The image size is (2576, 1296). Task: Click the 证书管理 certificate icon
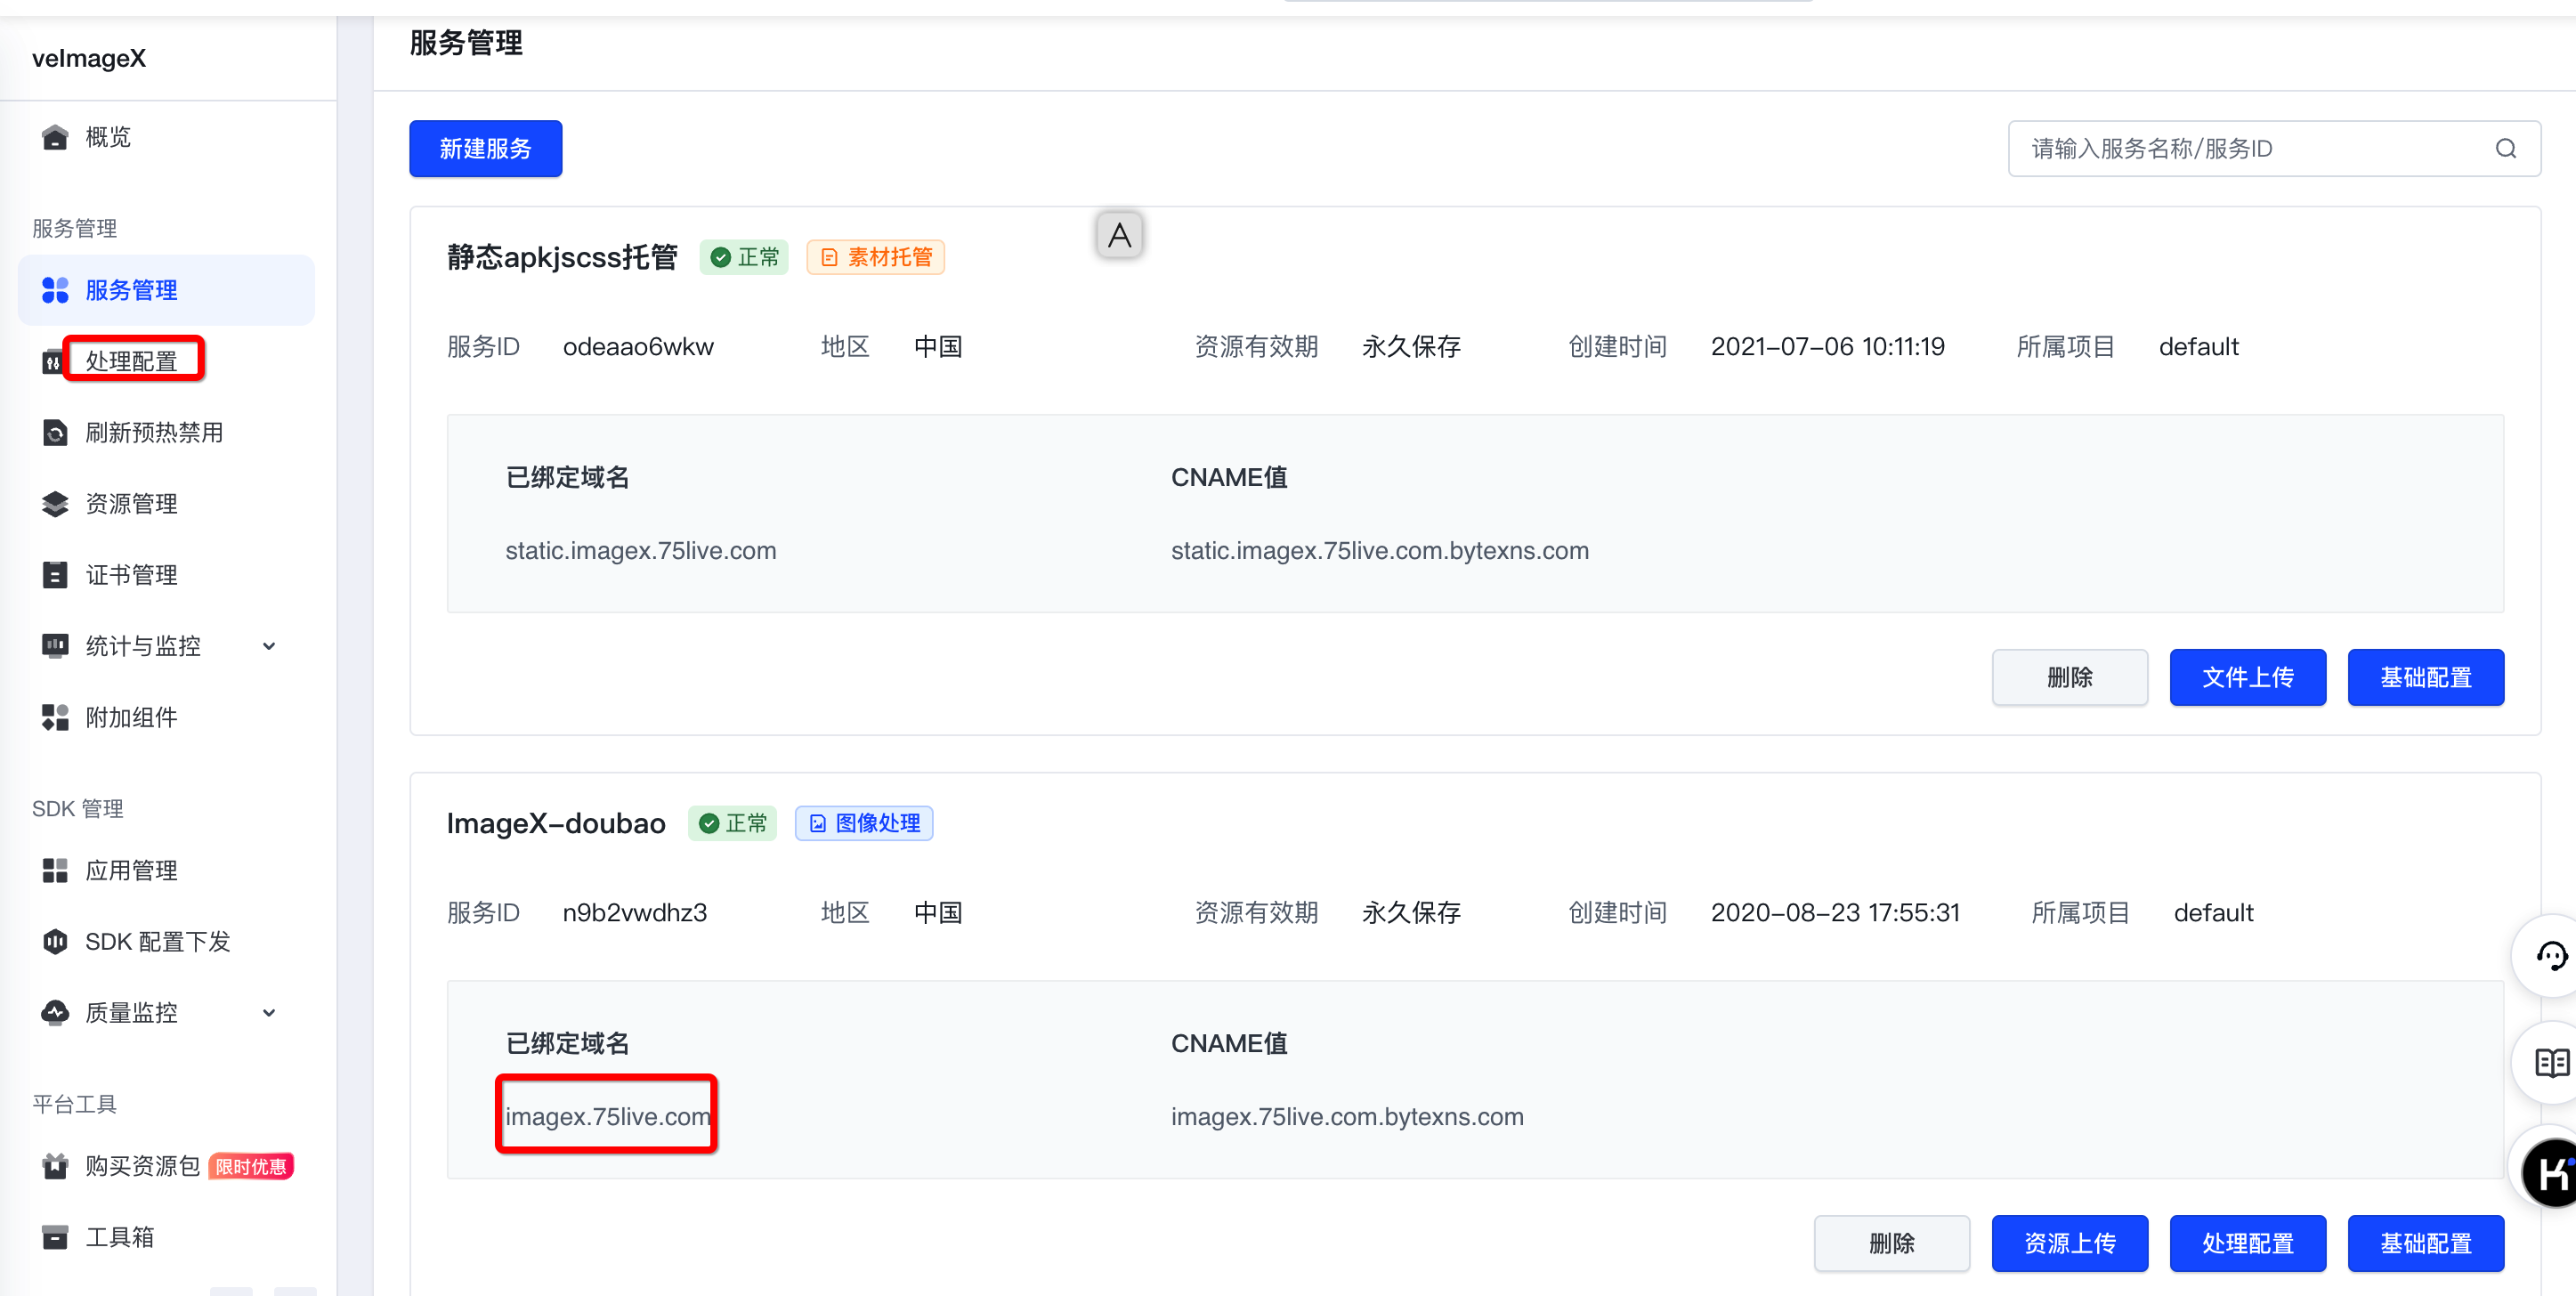55,575
